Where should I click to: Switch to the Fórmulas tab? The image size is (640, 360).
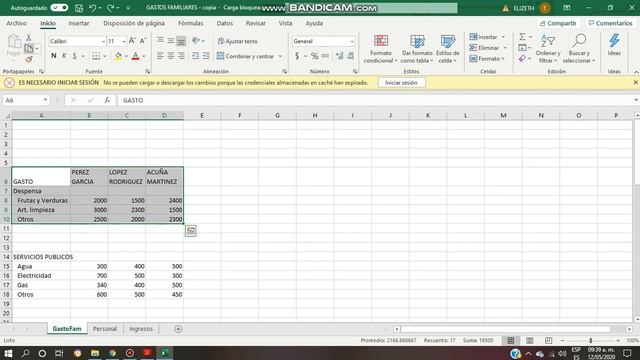[191, 23]
